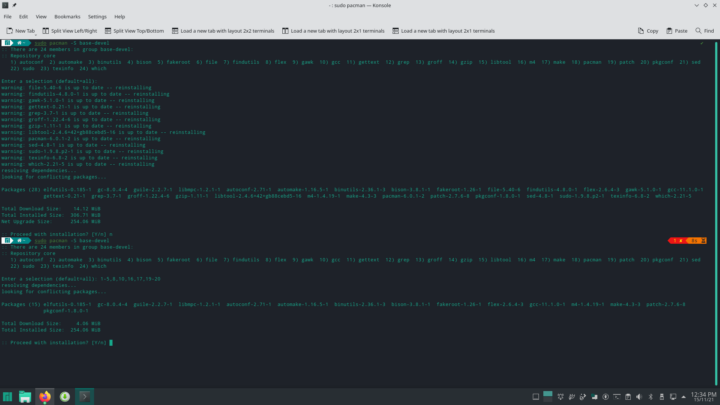Click the clock showing 12:34 PM
720x405 pixels.
coord(703,397)
